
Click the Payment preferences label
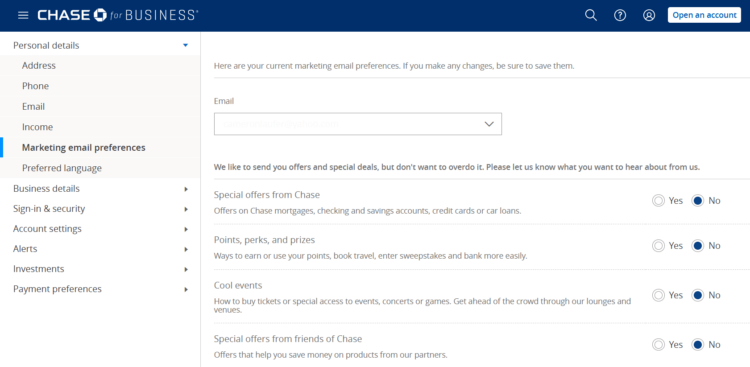coord(57,289)
